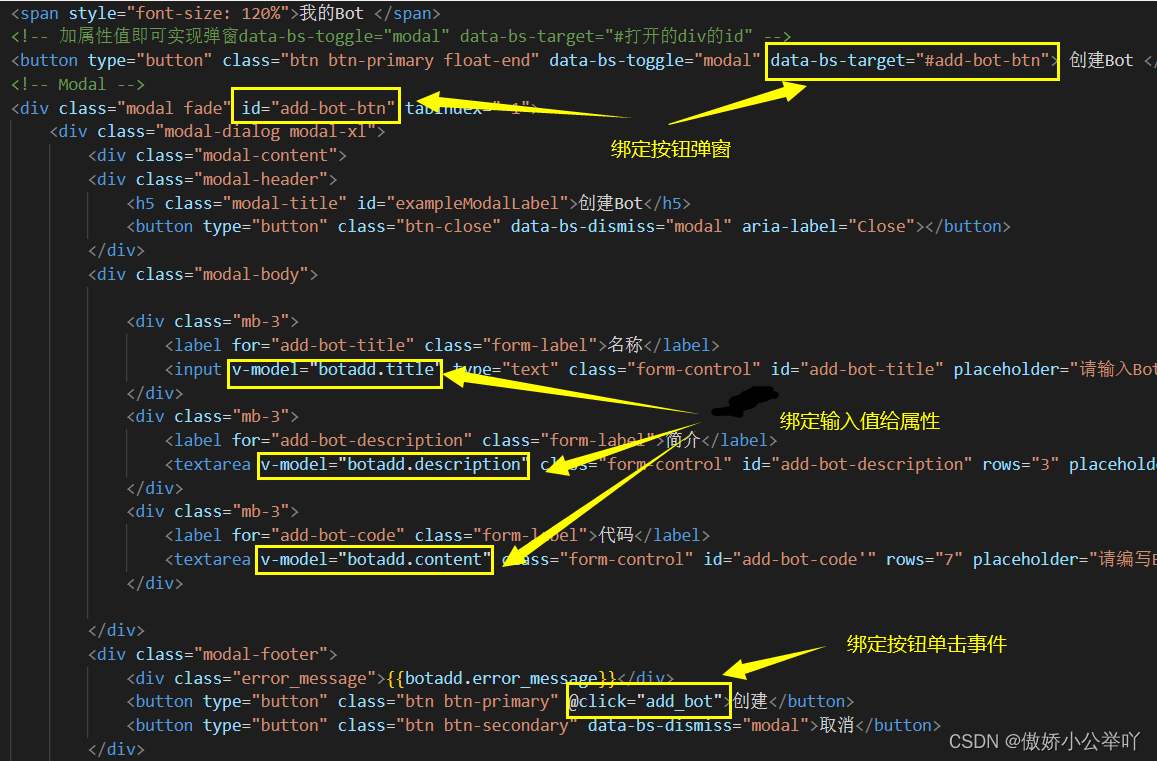Click the @click="add_bot" handler text
The image size is (1157, 761).
[645, 701]
